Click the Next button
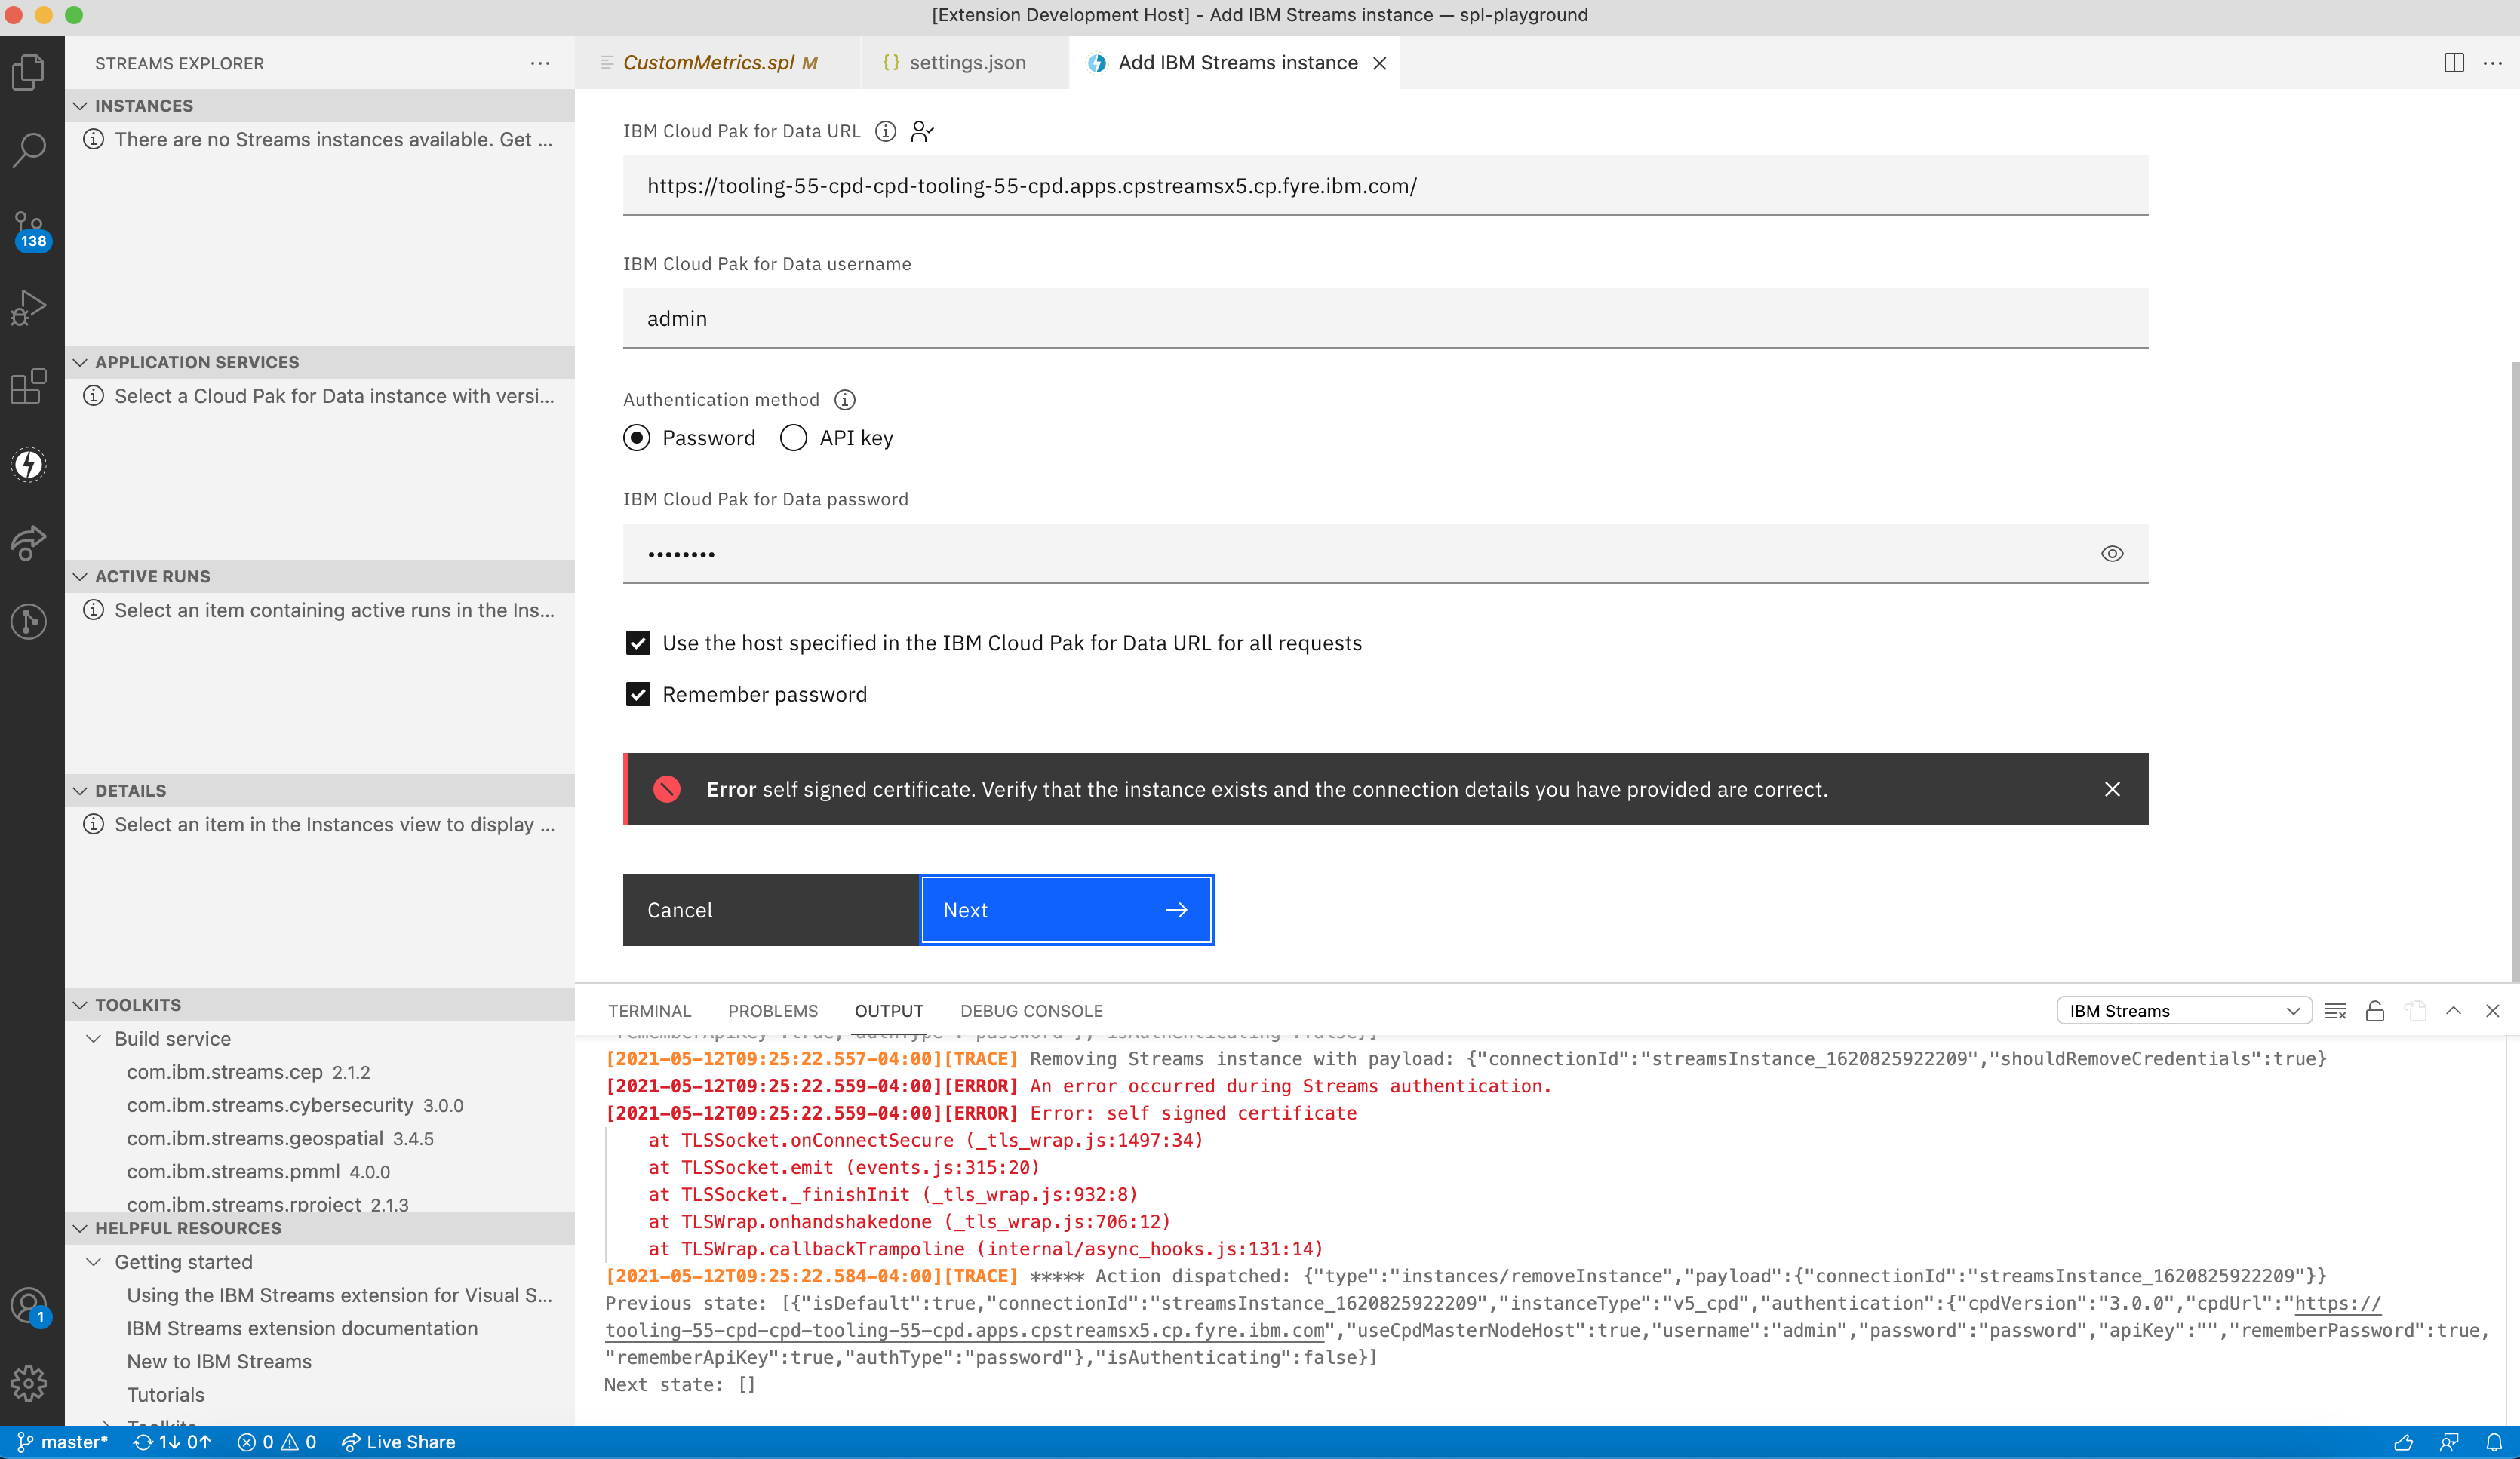Screen dimensions: 2520x1459 (1066, 909)
